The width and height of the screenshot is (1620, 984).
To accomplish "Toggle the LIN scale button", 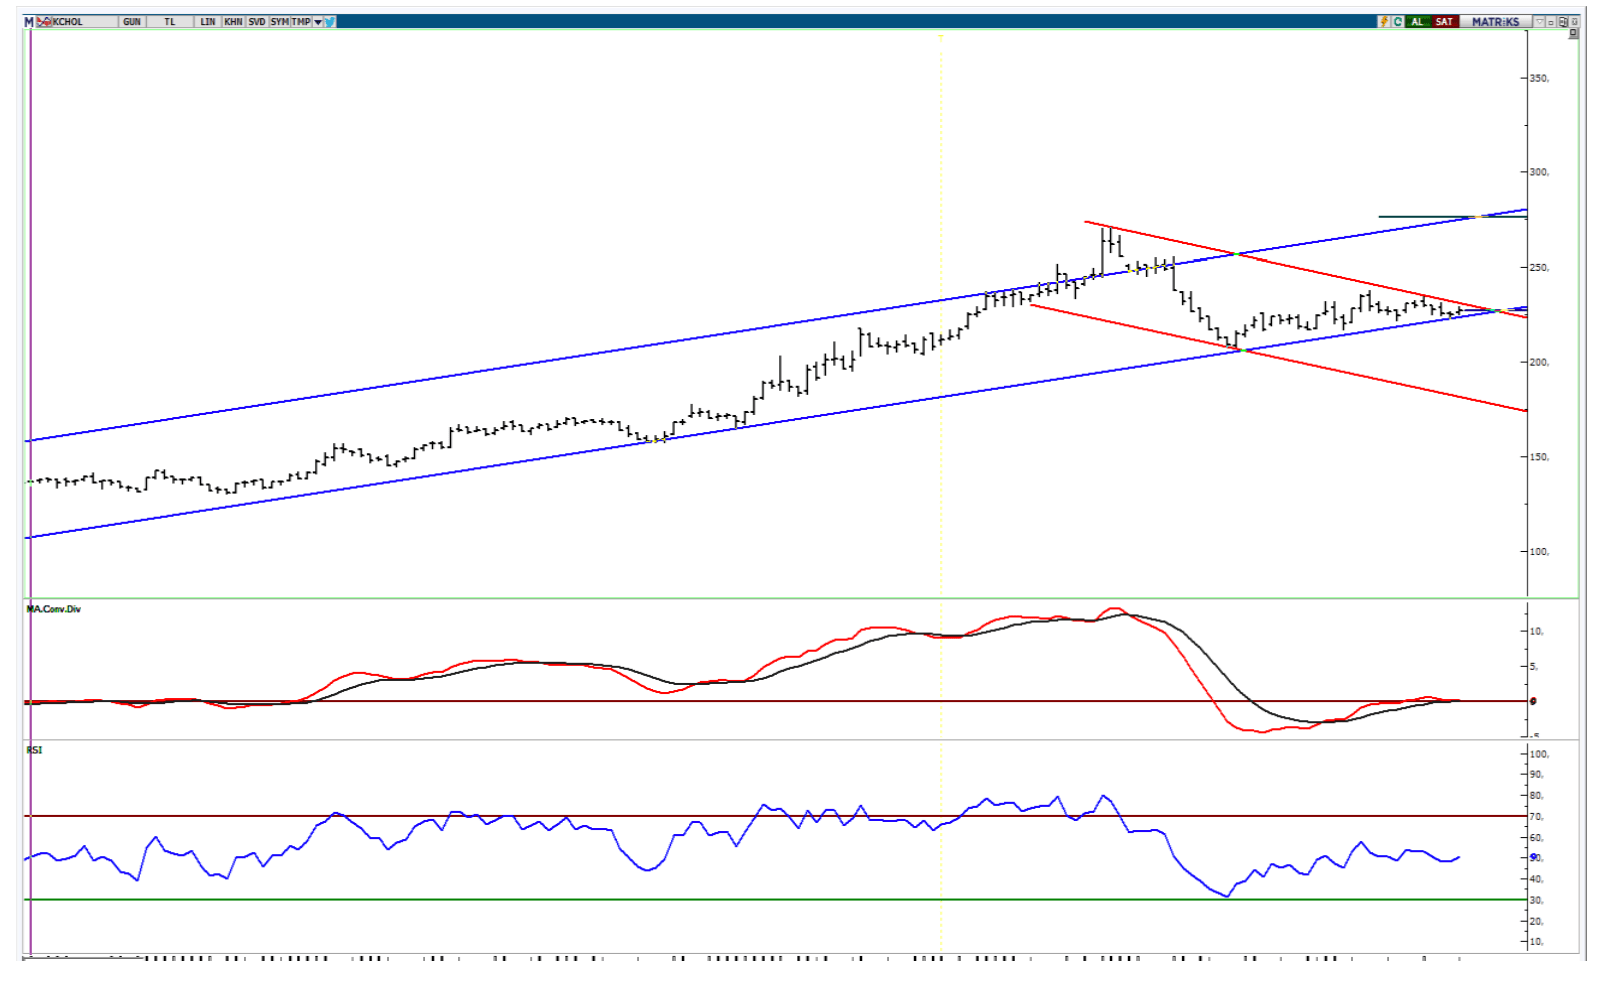I will 208,21.
